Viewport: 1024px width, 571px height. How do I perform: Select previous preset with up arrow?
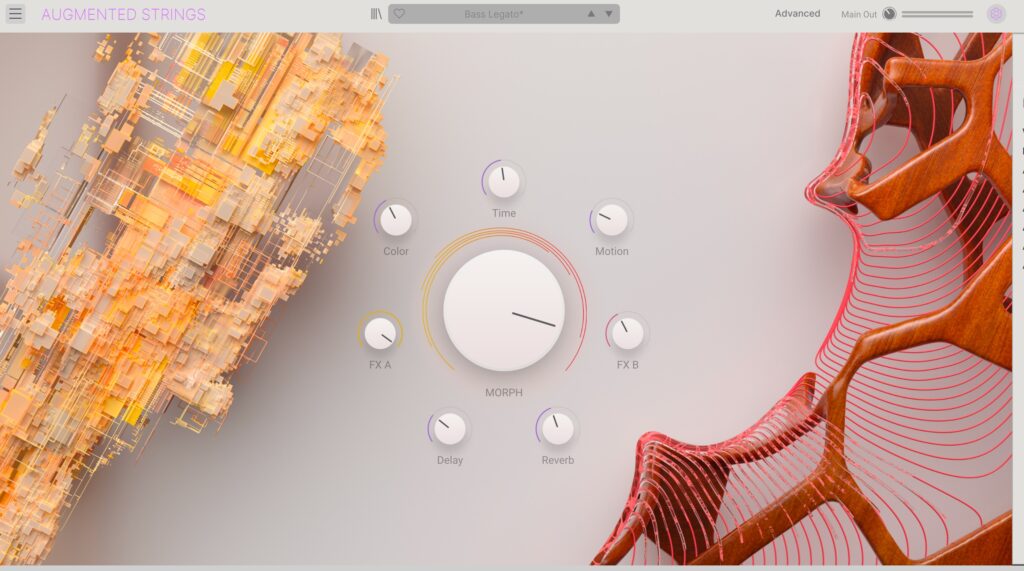coord(591,14)
